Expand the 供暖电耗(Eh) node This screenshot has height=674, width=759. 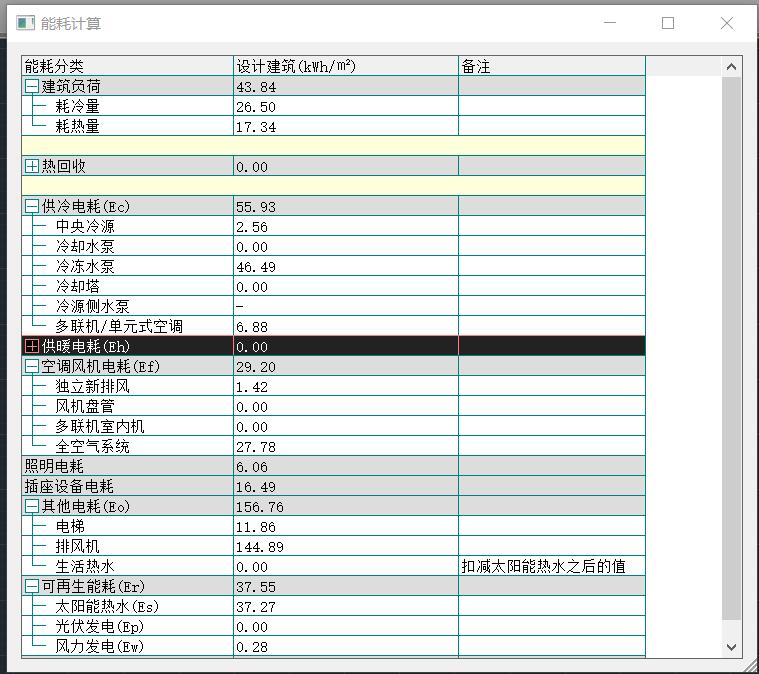pos(32,347)
